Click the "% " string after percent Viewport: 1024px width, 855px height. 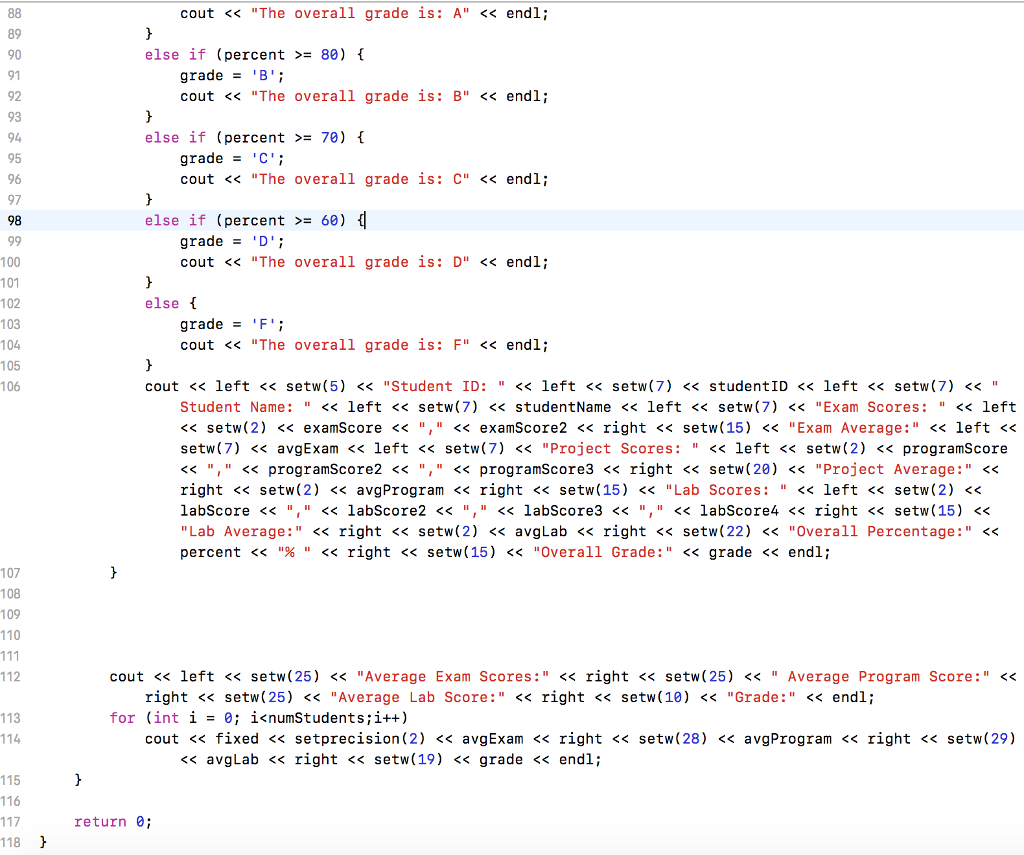pyautogui.click(x=294, y=553)
